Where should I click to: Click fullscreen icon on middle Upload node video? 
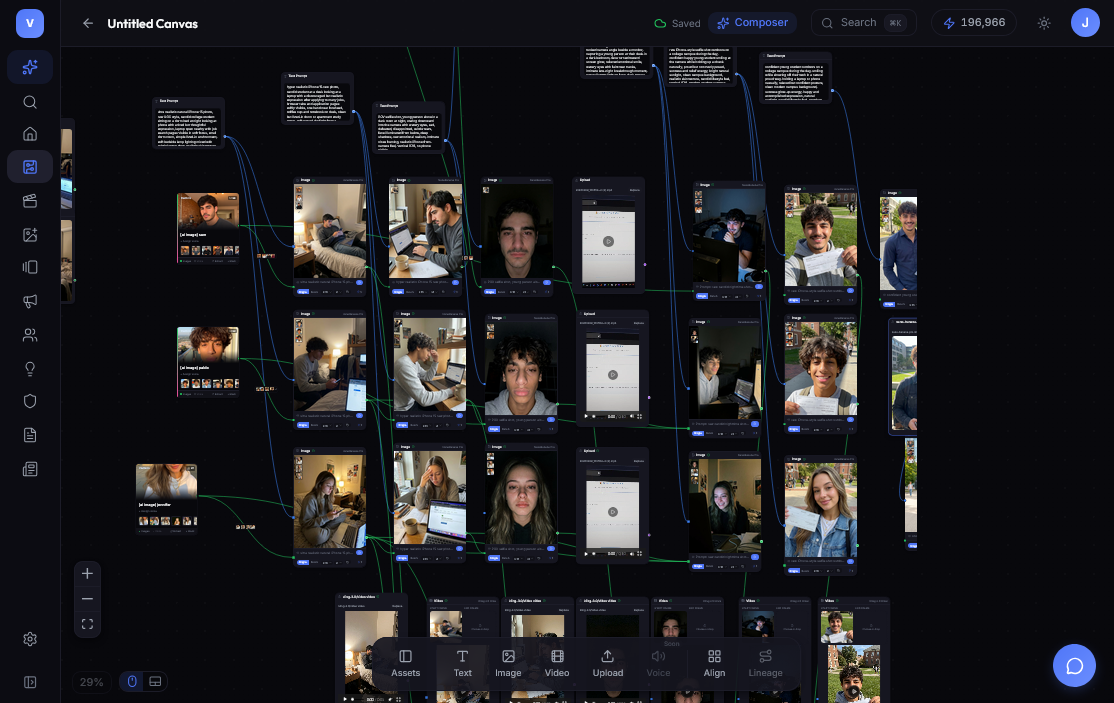(639, 416)
